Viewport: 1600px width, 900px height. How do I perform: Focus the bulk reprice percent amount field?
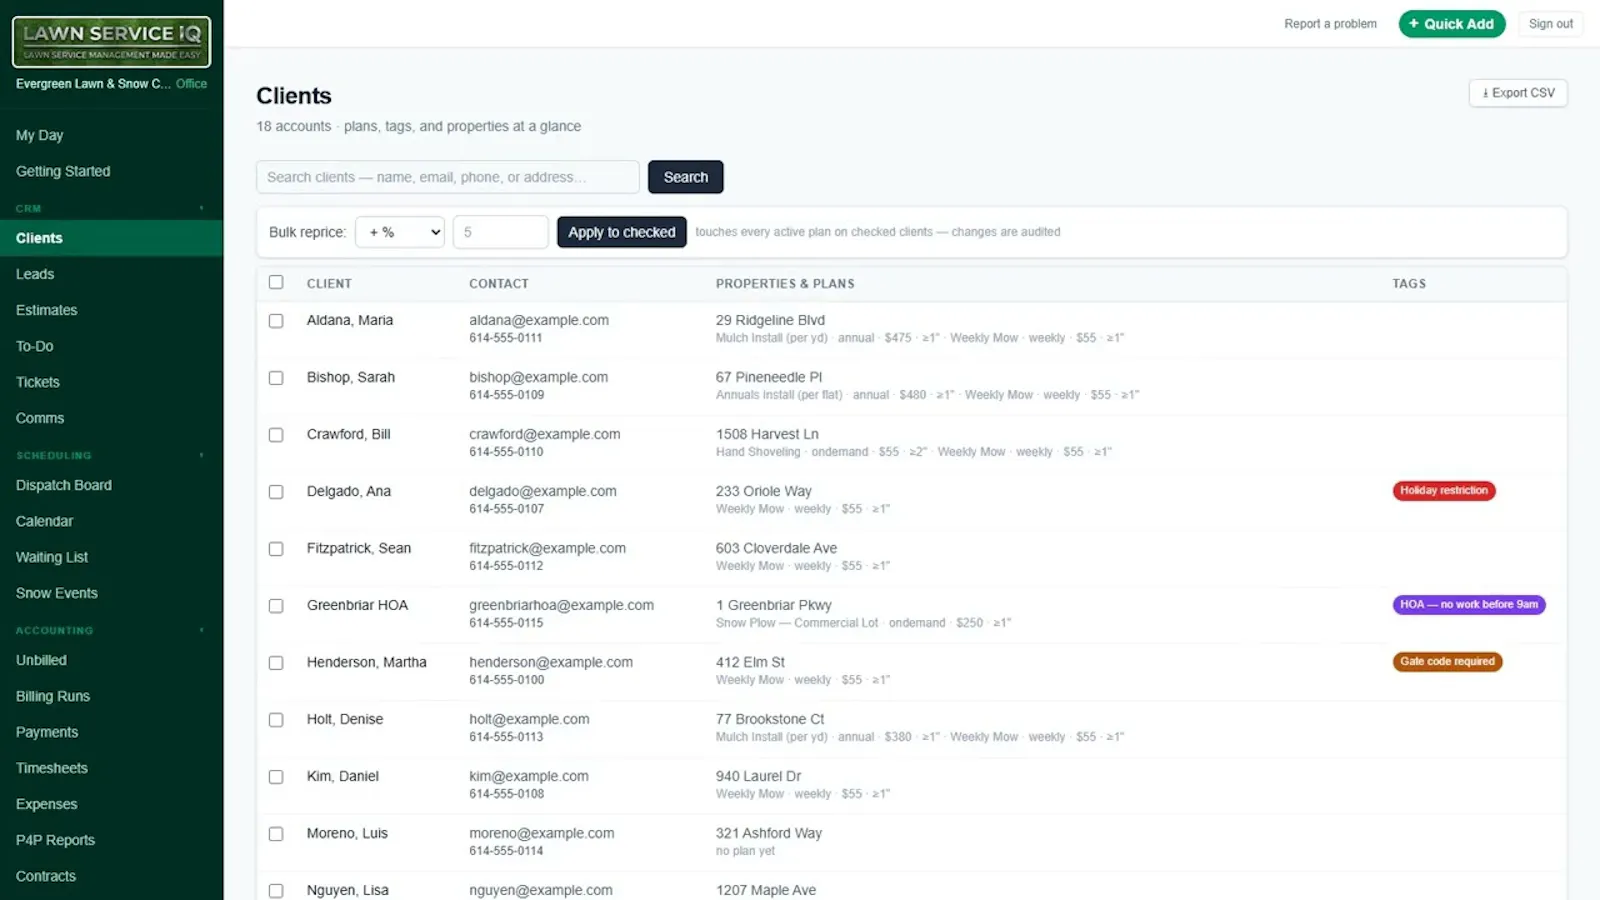(500, 232)
